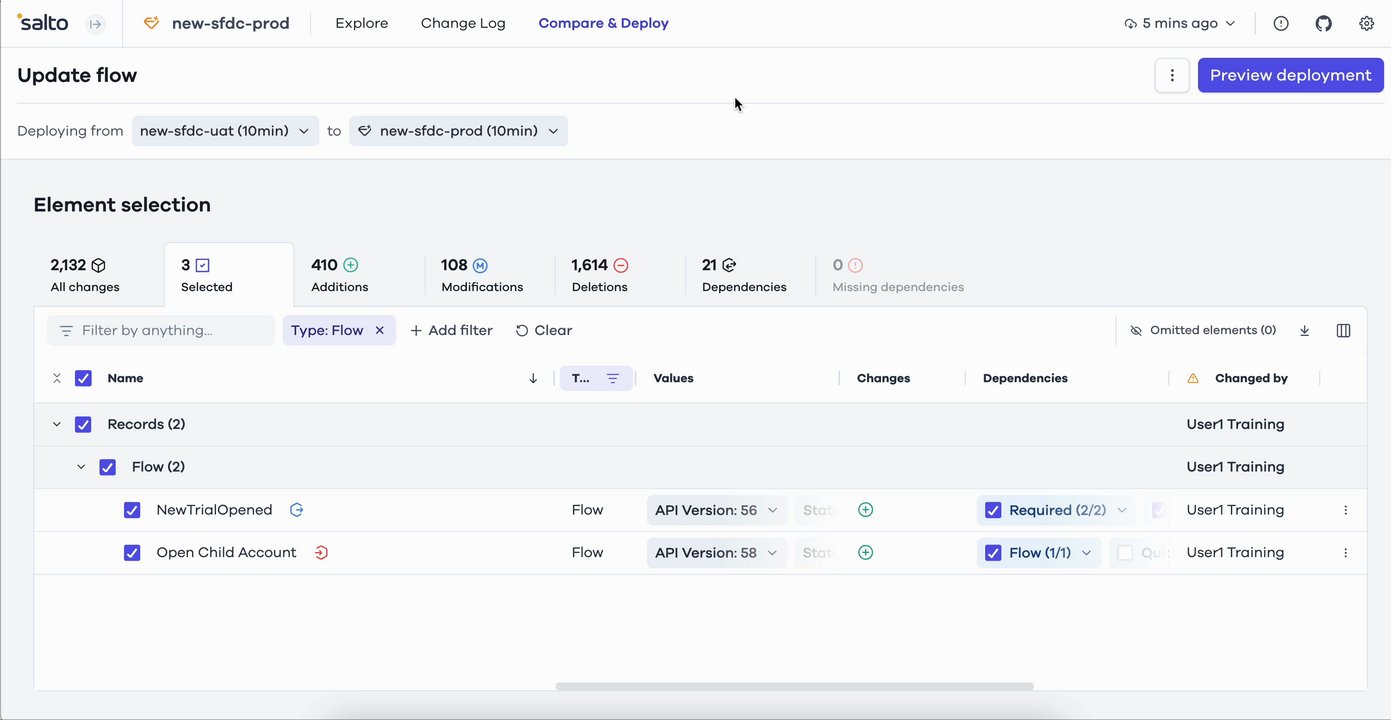This screenshot has width=1391, height=720.
Task: Click the horizontal scrollbar under the table
Action: click(x=794, y=686)
